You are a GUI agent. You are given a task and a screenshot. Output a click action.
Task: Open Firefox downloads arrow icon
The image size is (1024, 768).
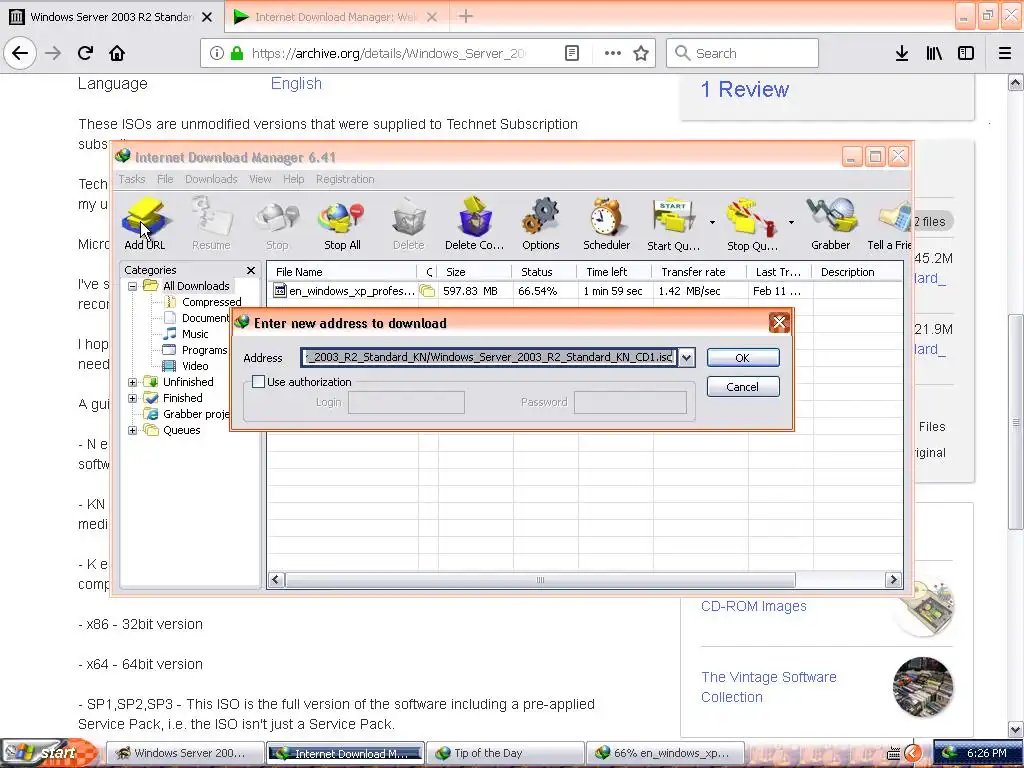click(x=902, y=53)
